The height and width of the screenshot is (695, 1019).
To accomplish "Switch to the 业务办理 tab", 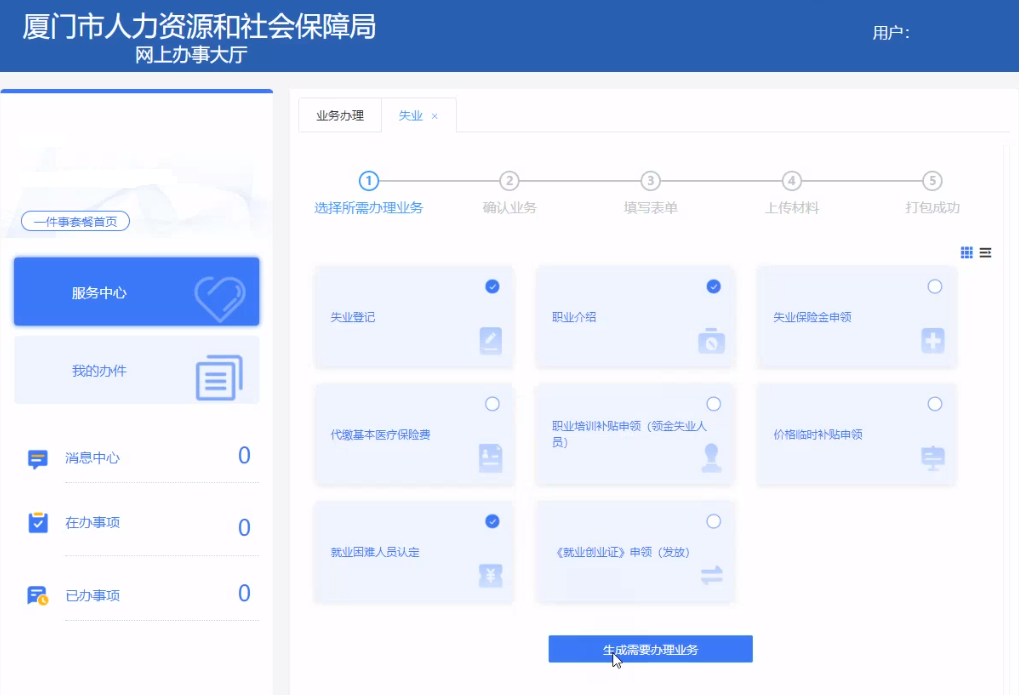I will 338,115.
